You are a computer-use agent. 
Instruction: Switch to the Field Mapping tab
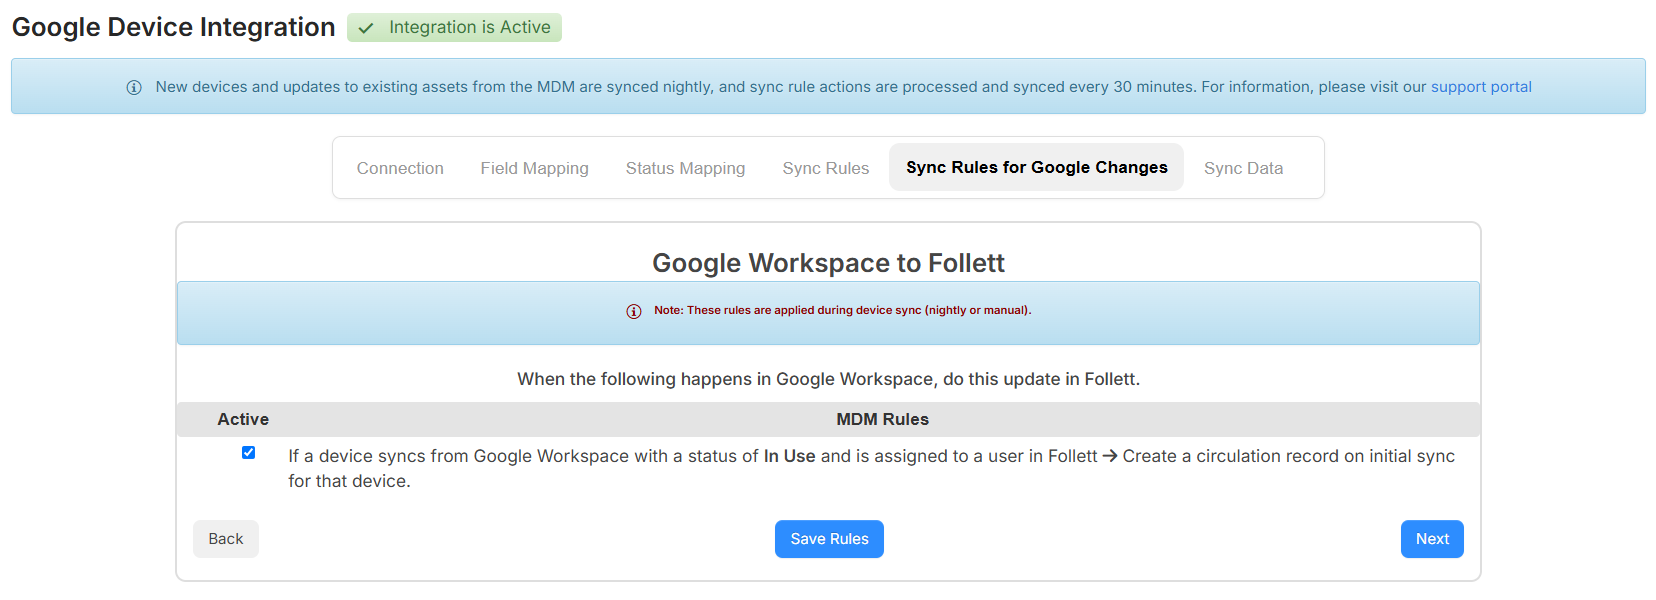[534, 168]
